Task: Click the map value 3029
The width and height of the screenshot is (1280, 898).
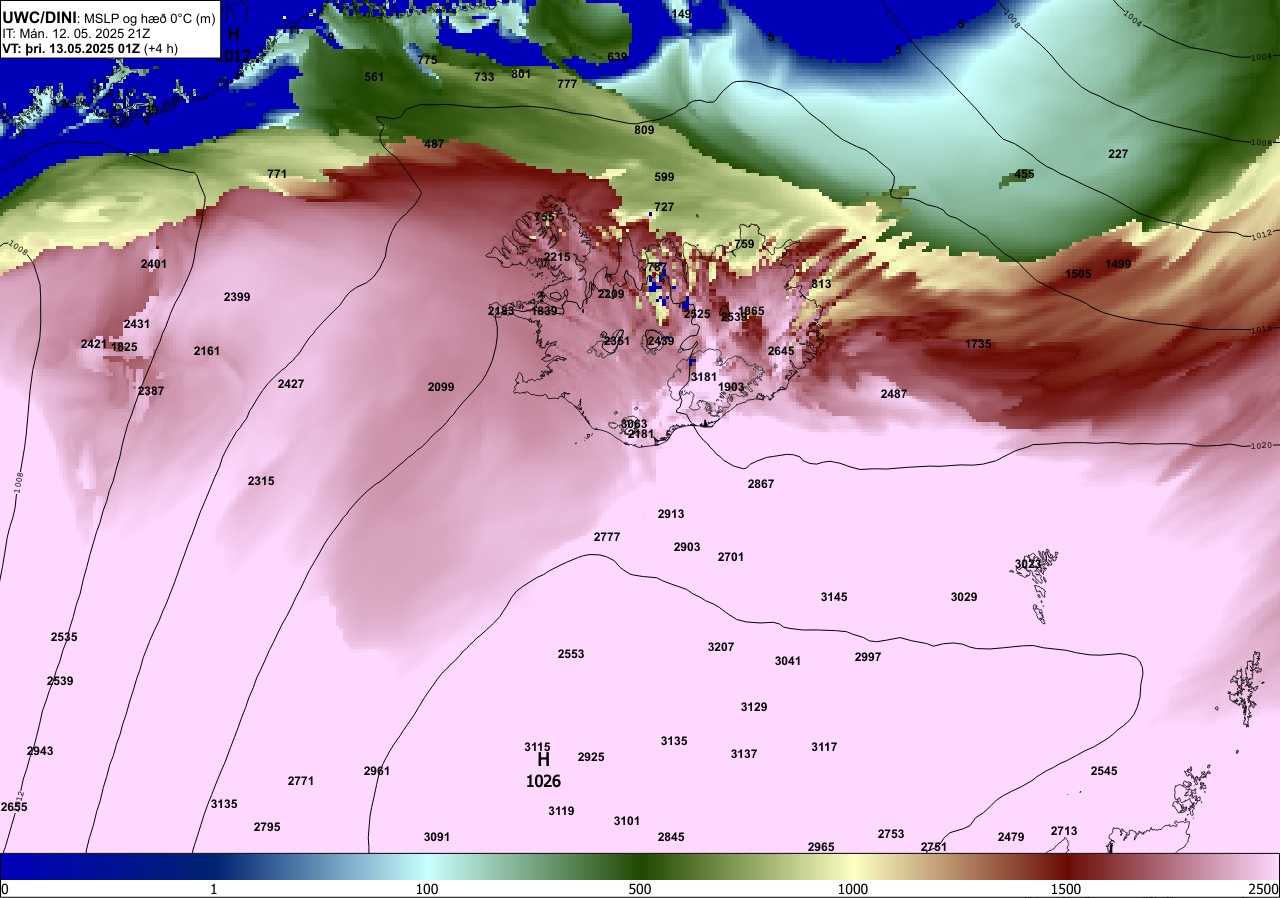Action: click(964, 597)
